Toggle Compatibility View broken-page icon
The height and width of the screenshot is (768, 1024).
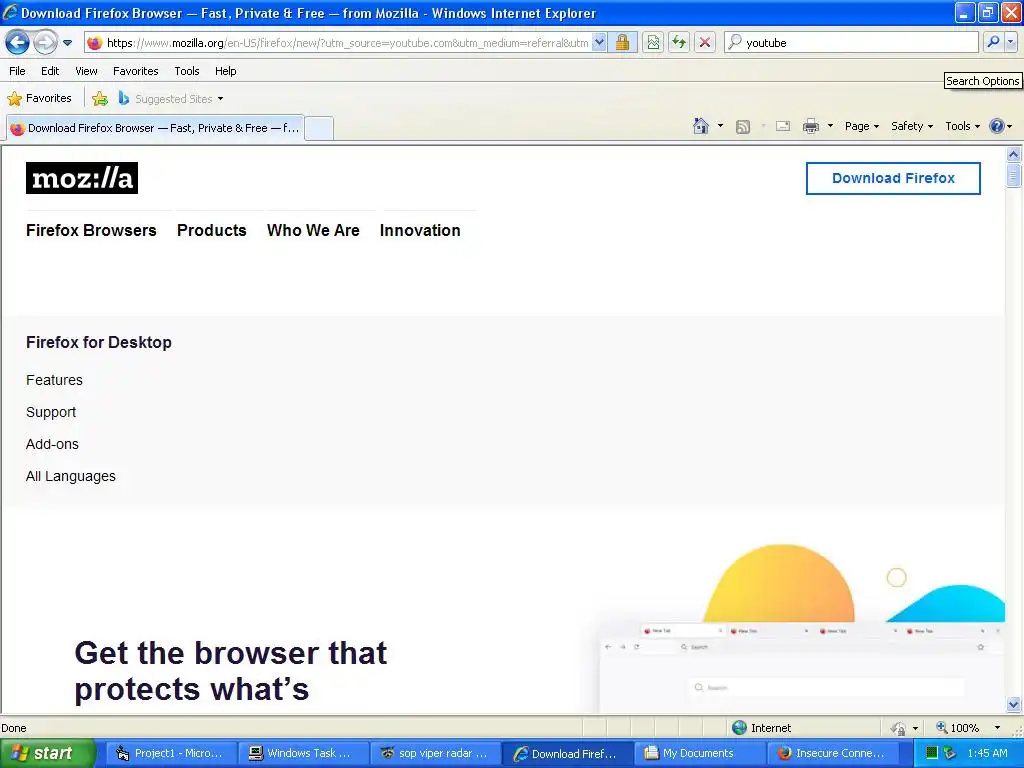pyautogui.click(x=653, y=43)
